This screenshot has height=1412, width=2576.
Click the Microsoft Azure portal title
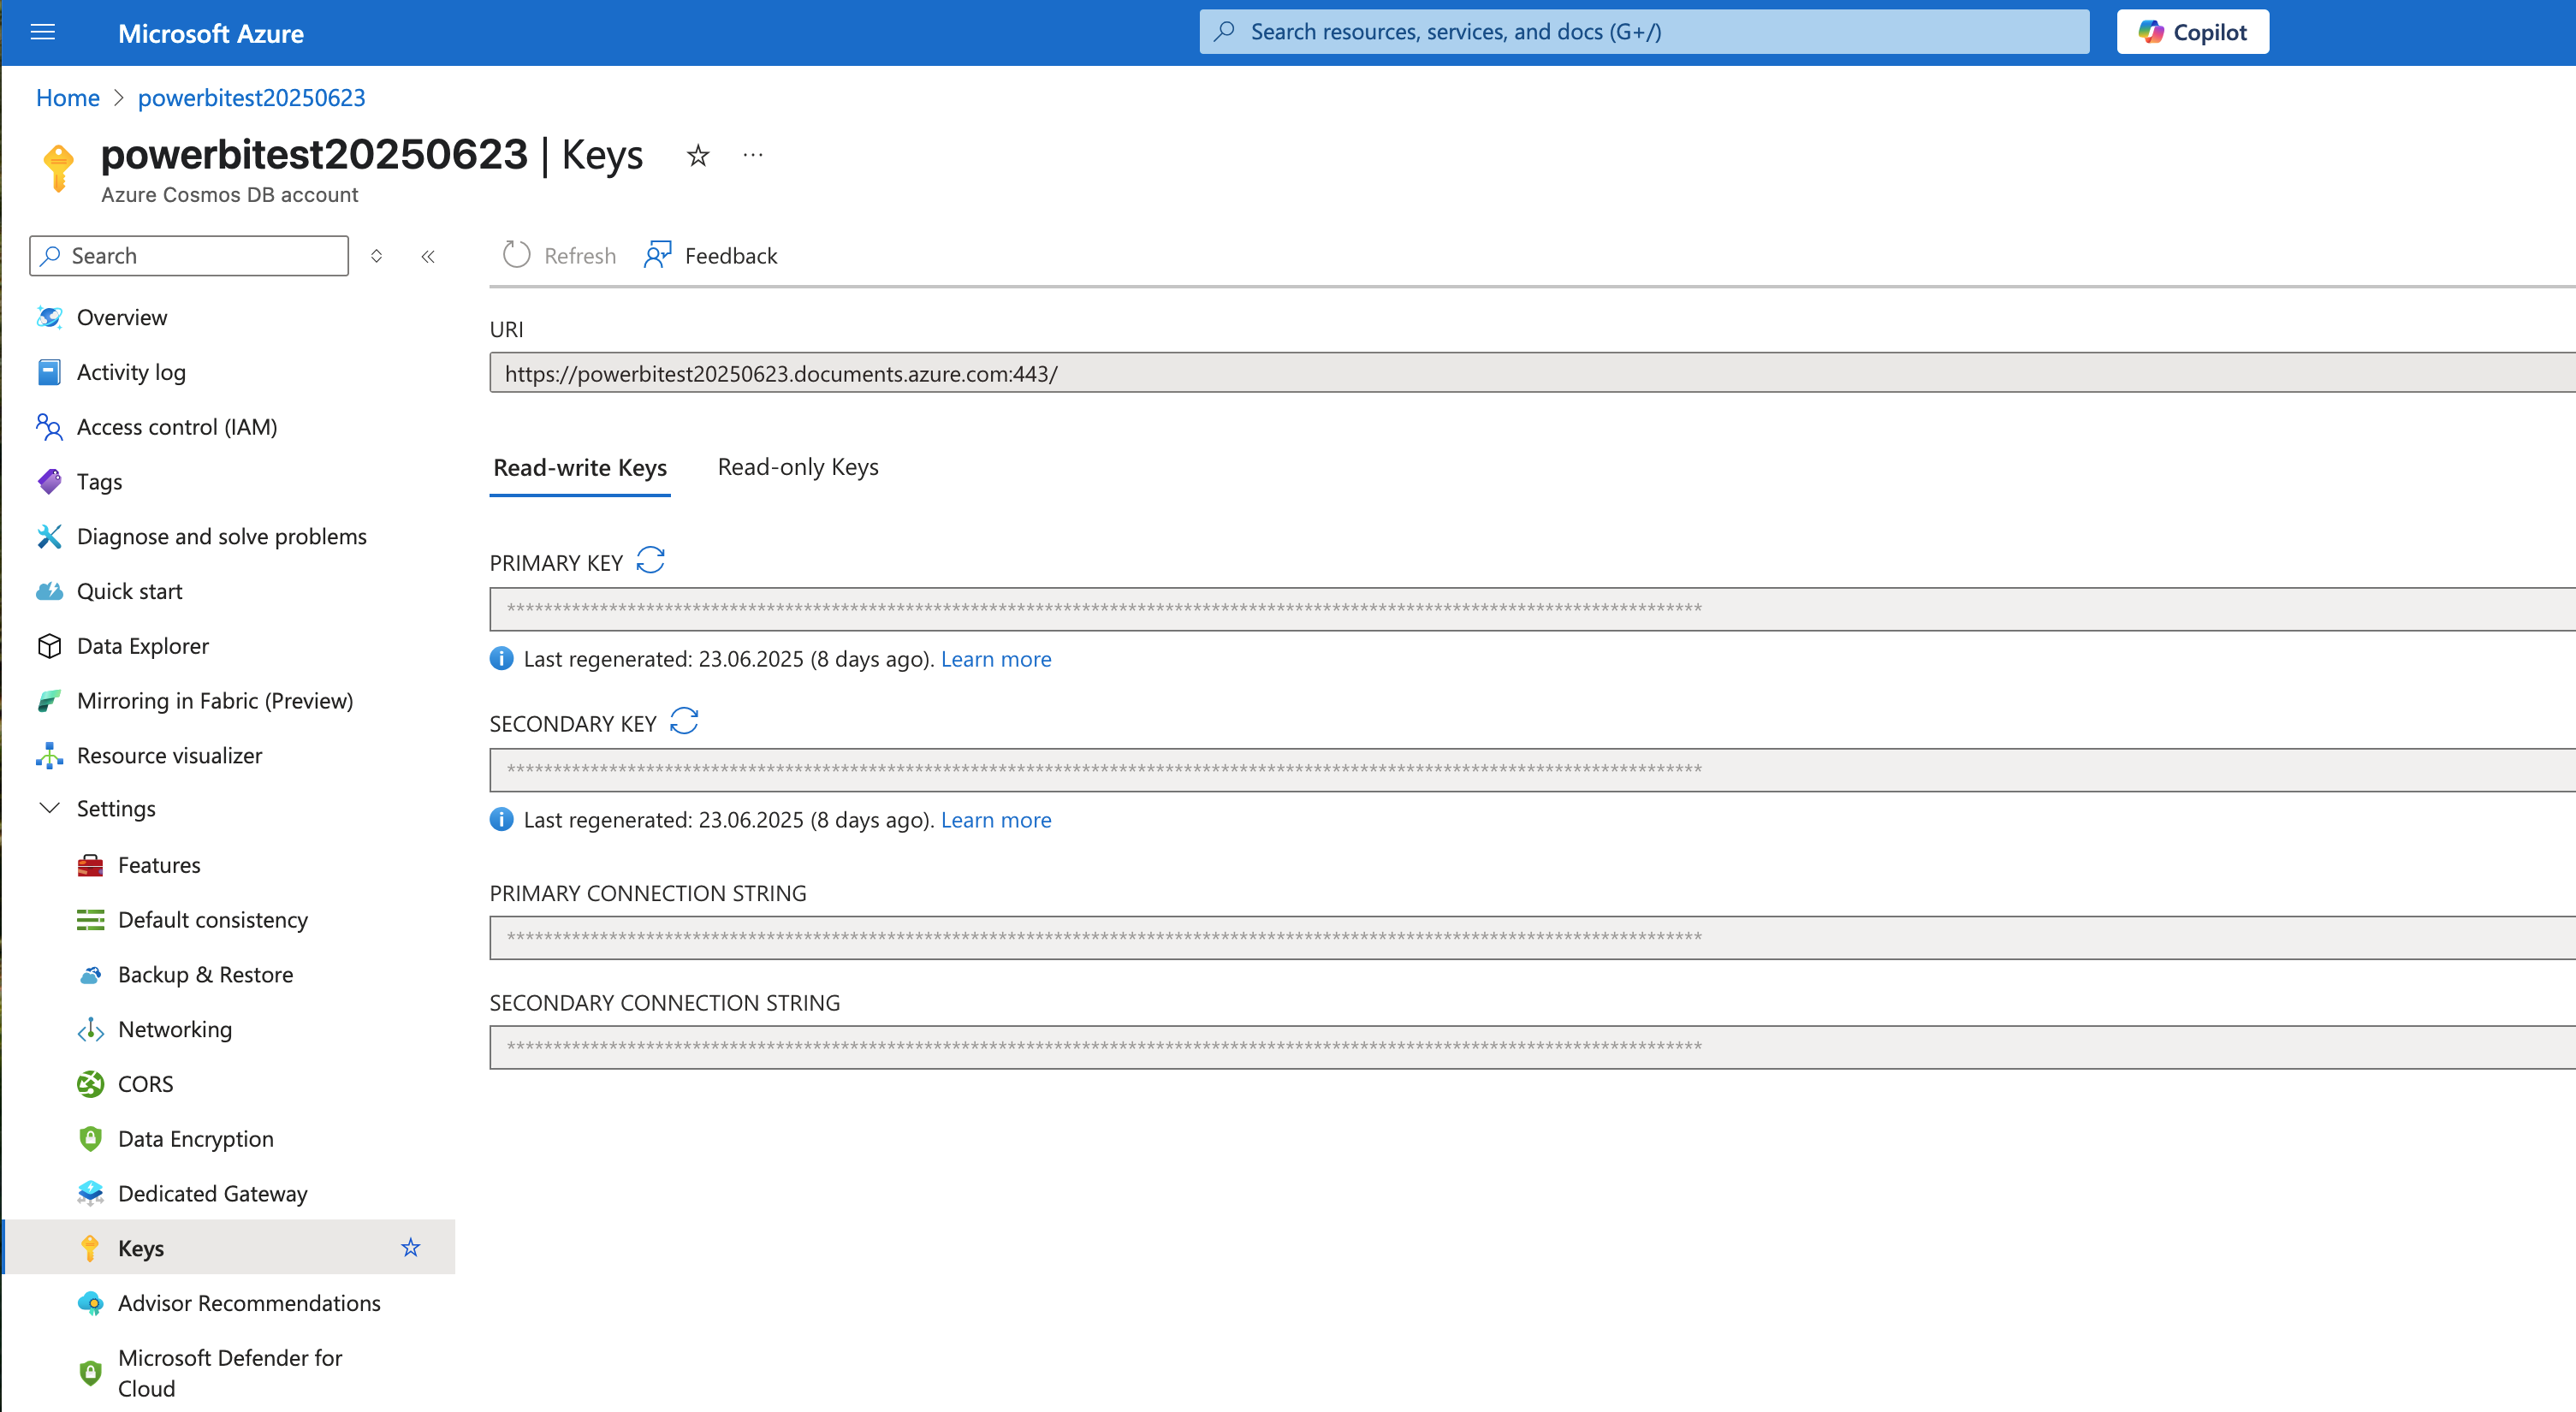click(x=211, y=34)
